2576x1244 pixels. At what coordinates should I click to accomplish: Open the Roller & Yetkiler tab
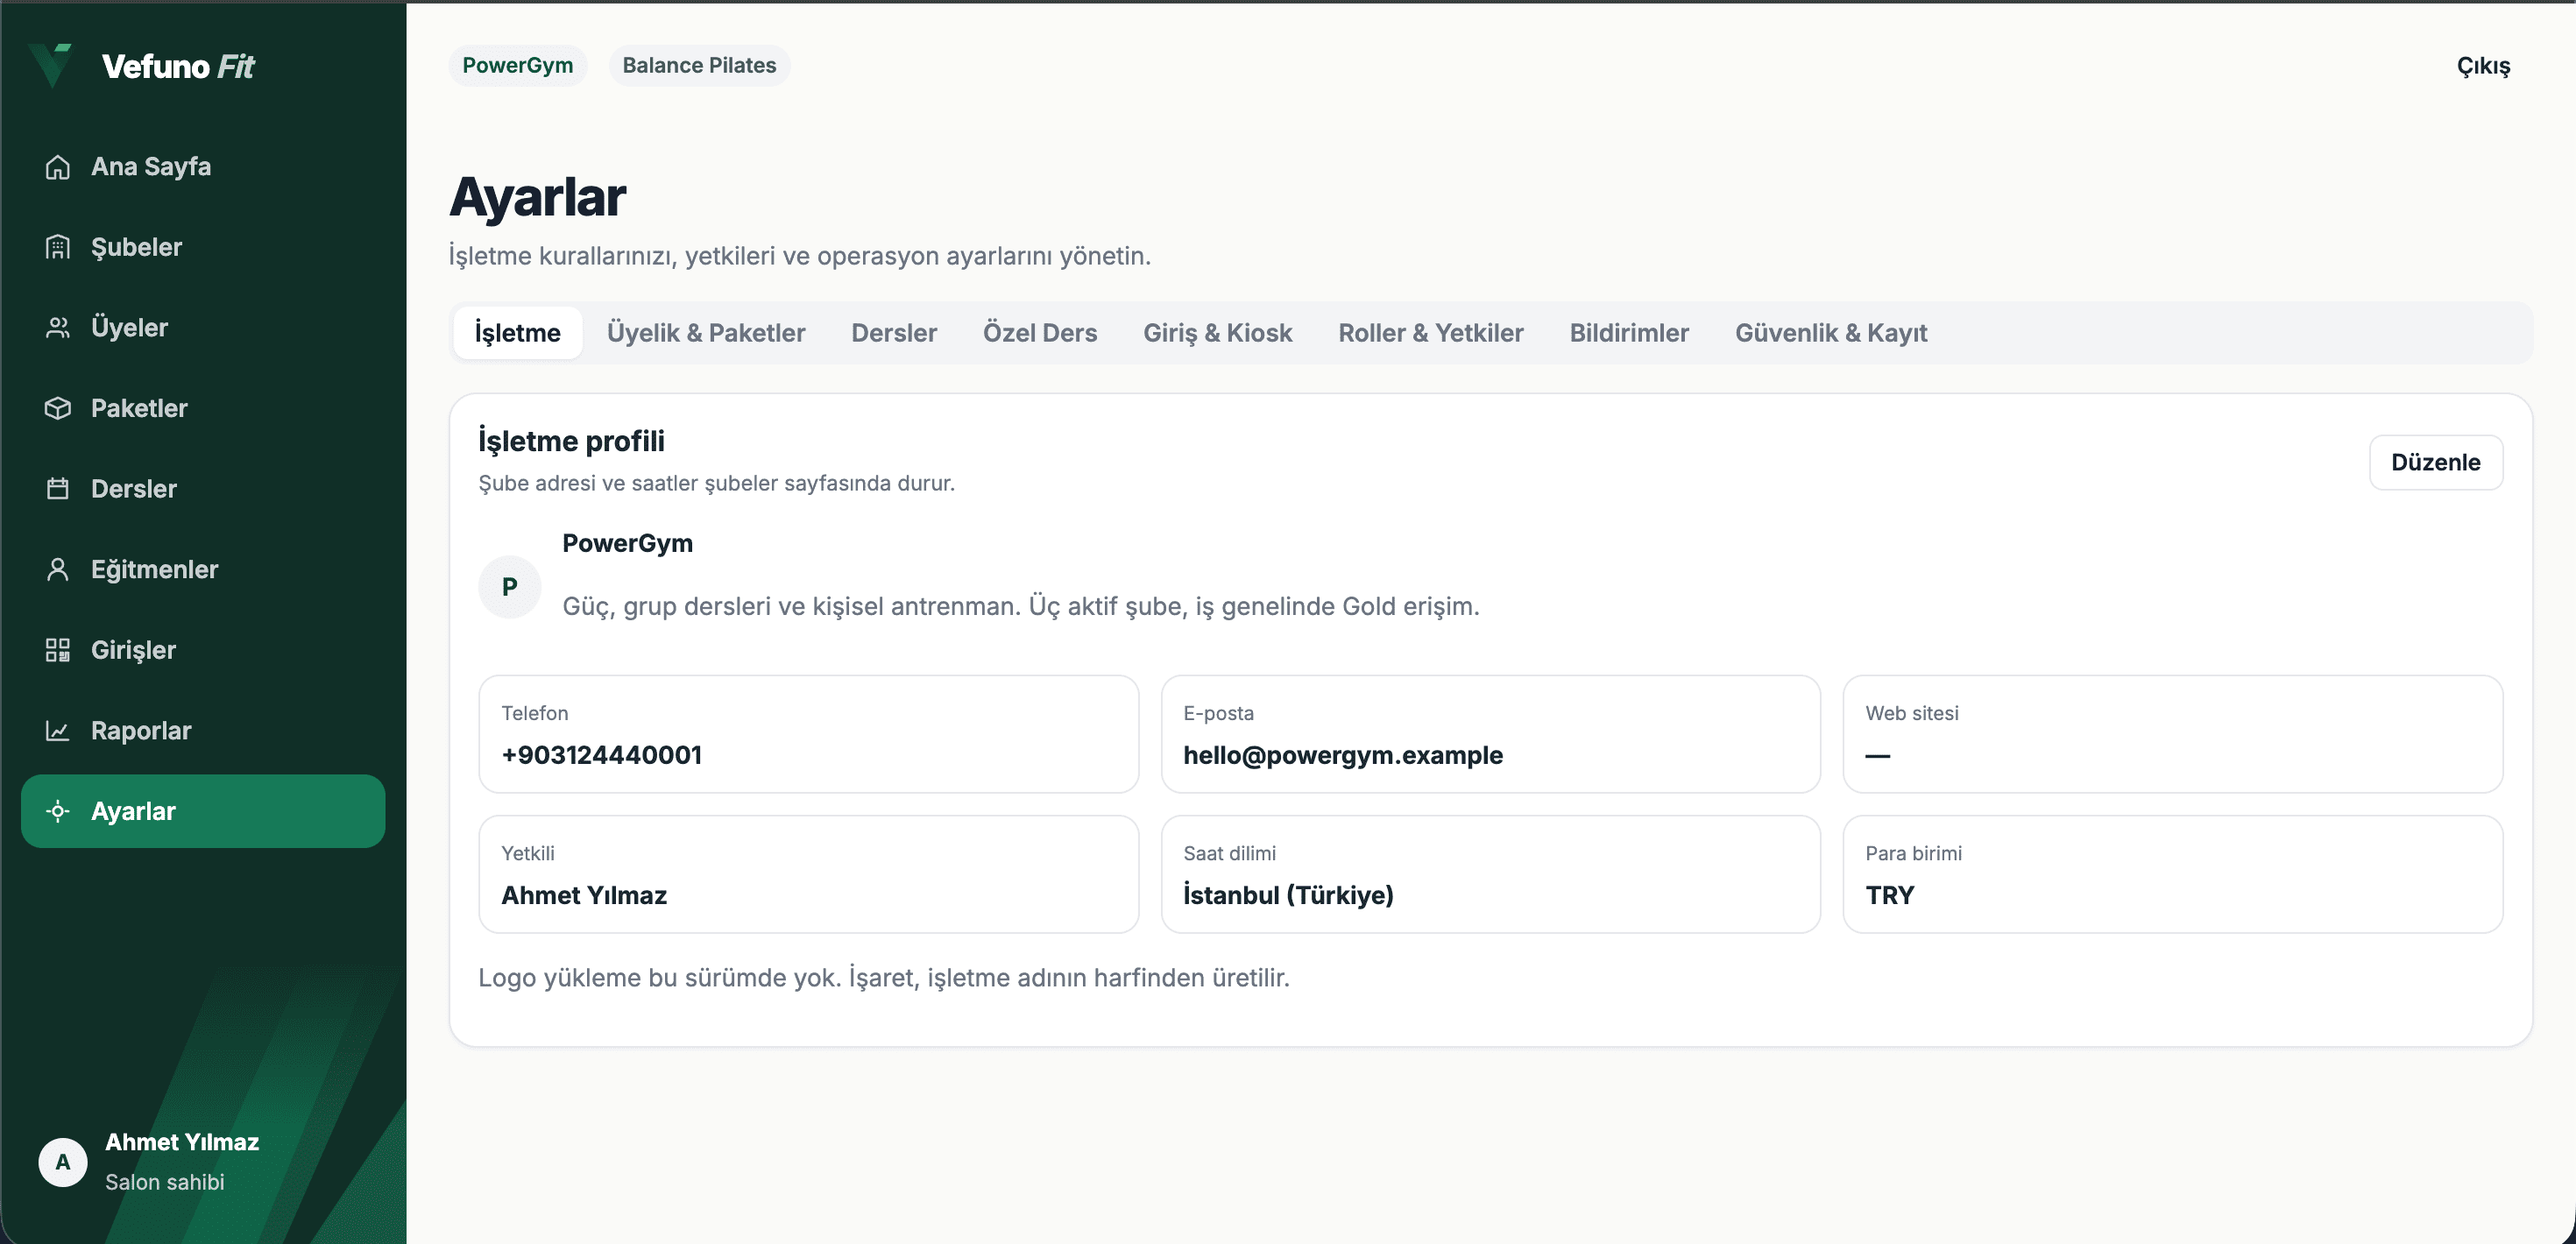click(1431, 333)
